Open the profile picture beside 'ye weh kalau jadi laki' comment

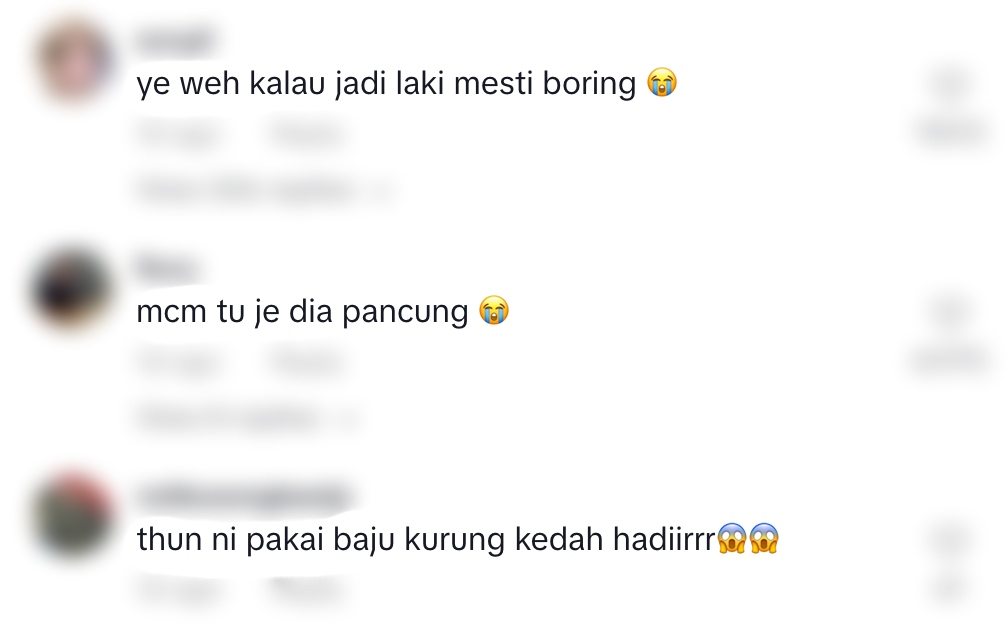74,61
